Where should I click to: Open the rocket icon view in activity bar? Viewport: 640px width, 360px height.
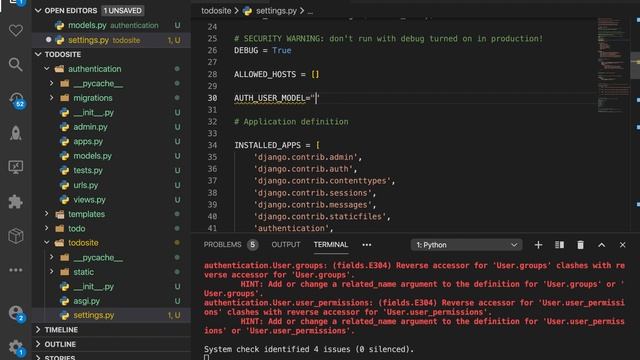[16, 133]
